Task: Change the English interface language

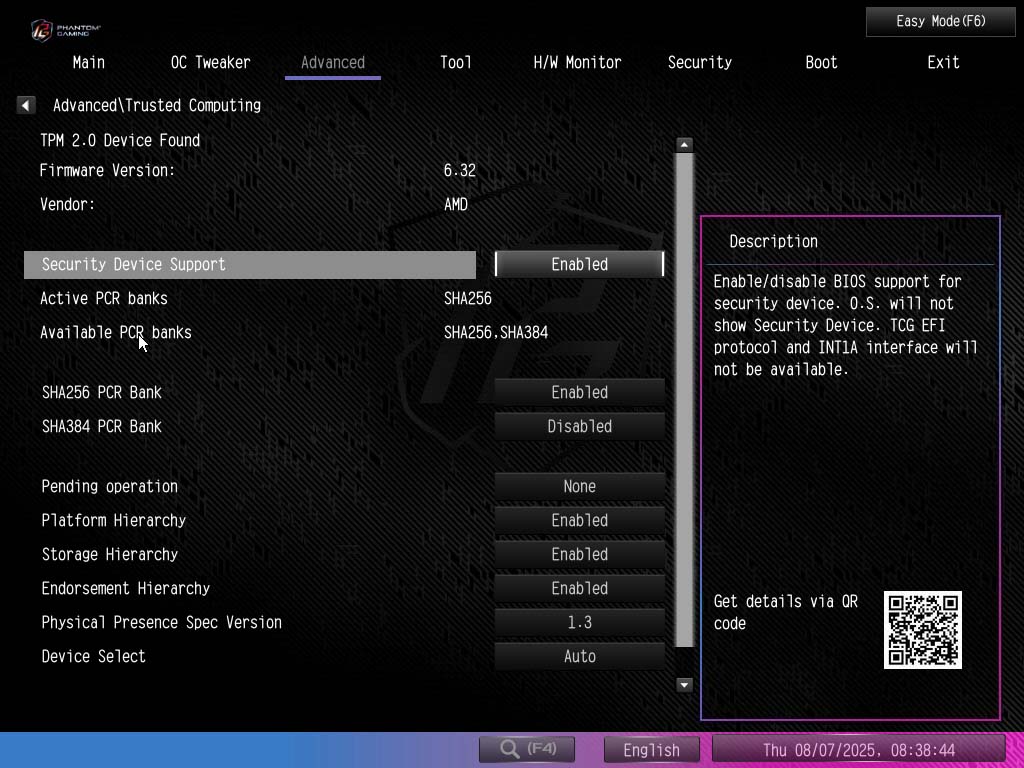Action: click(x=651, y=749)
